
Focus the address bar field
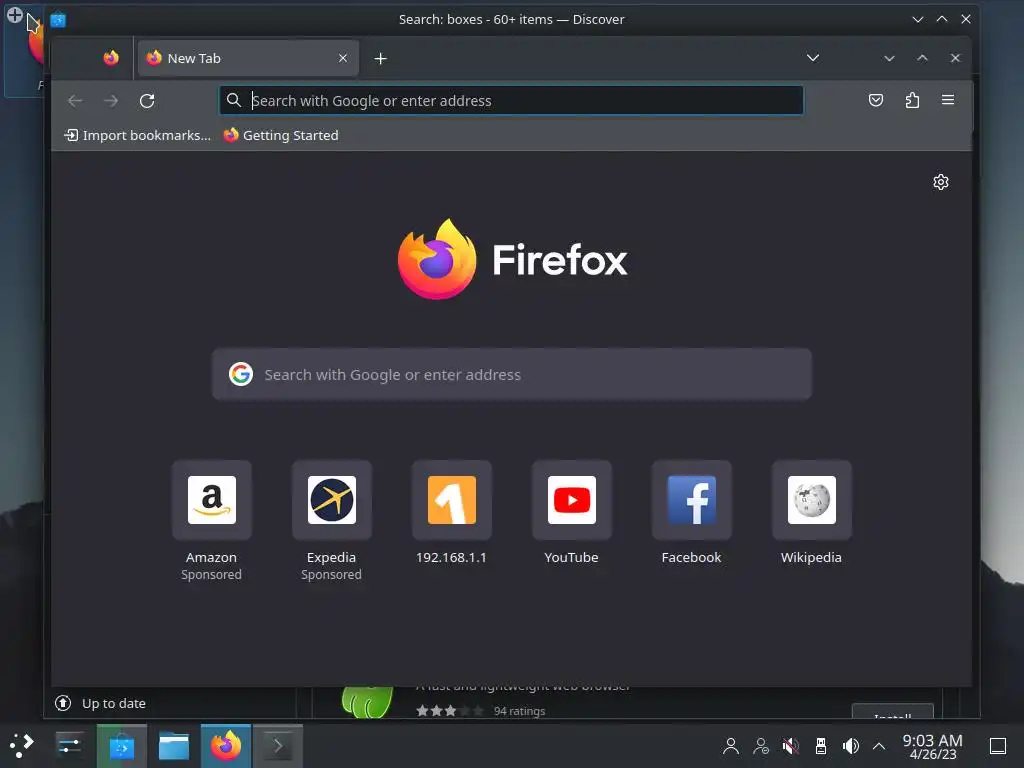click(511, 101)
